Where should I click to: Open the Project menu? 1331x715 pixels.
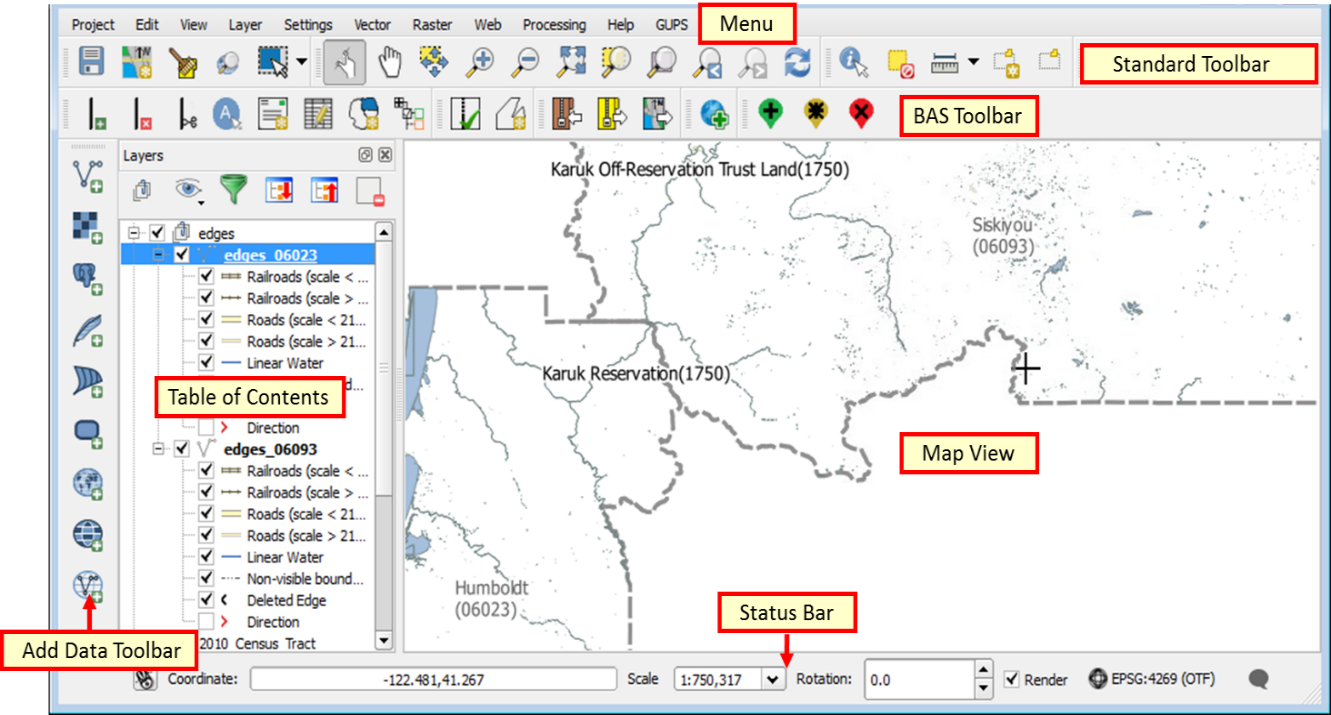pyautogui.click(x=93, y=24)
